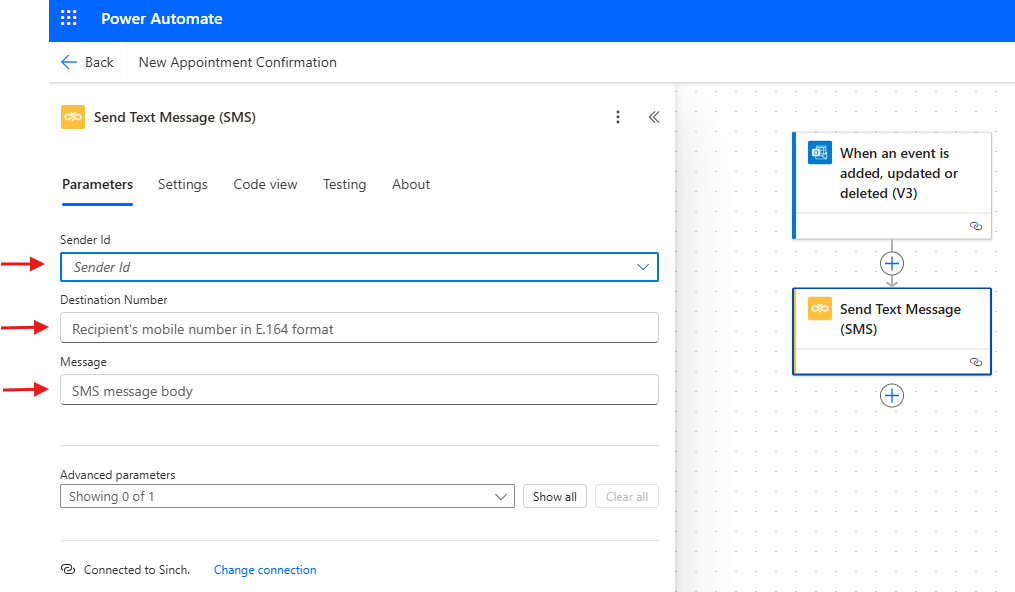
Task: Click the Sinch icon in panel header
Action: tap(72, 117)
